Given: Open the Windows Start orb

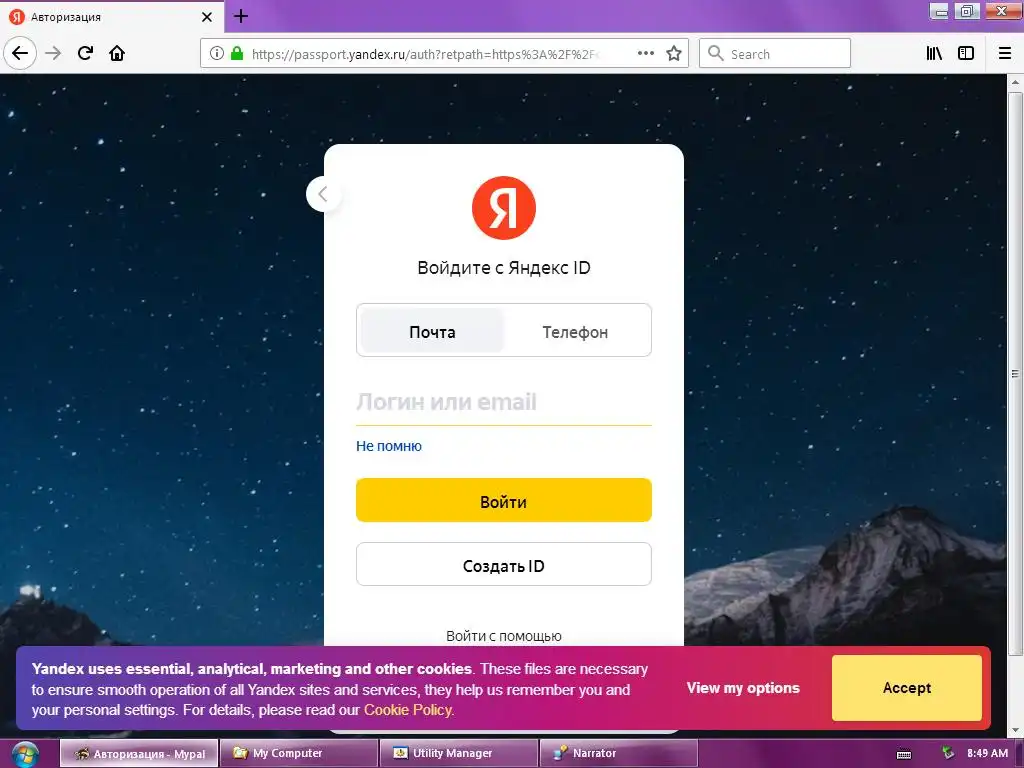Looking at the screenshot, I should click(x=25, y=754).
